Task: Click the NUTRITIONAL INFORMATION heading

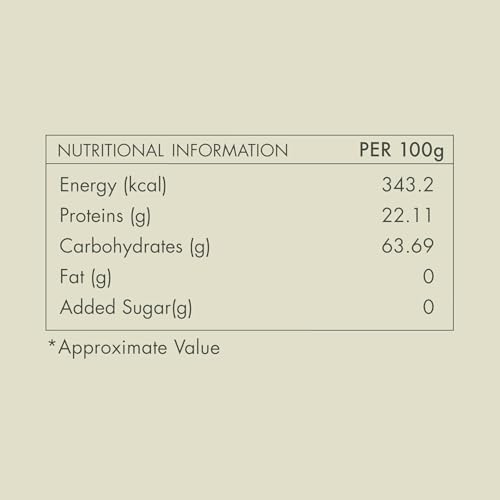Action: point(173,151)
